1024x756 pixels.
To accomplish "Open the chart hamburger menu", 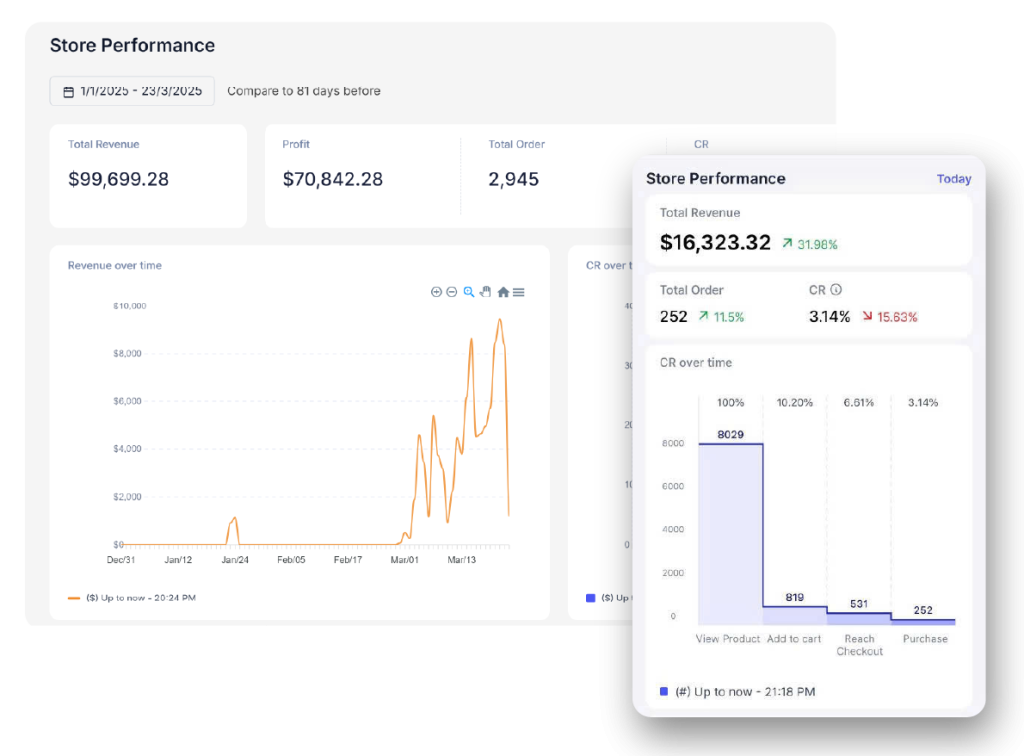I will click(518, 292).
